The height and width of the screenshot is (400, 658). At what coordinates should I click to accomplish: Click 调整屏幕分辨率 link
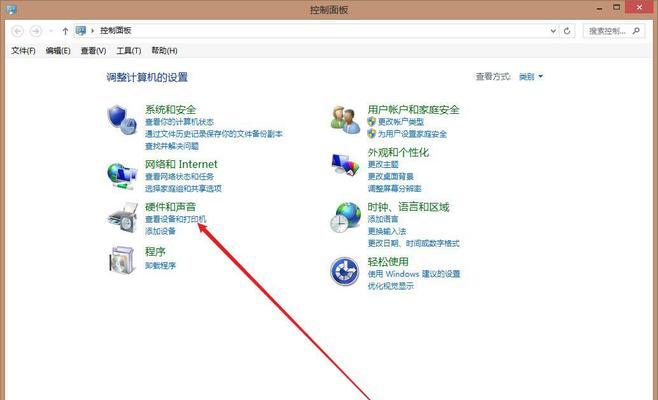(x=394, y=188)
